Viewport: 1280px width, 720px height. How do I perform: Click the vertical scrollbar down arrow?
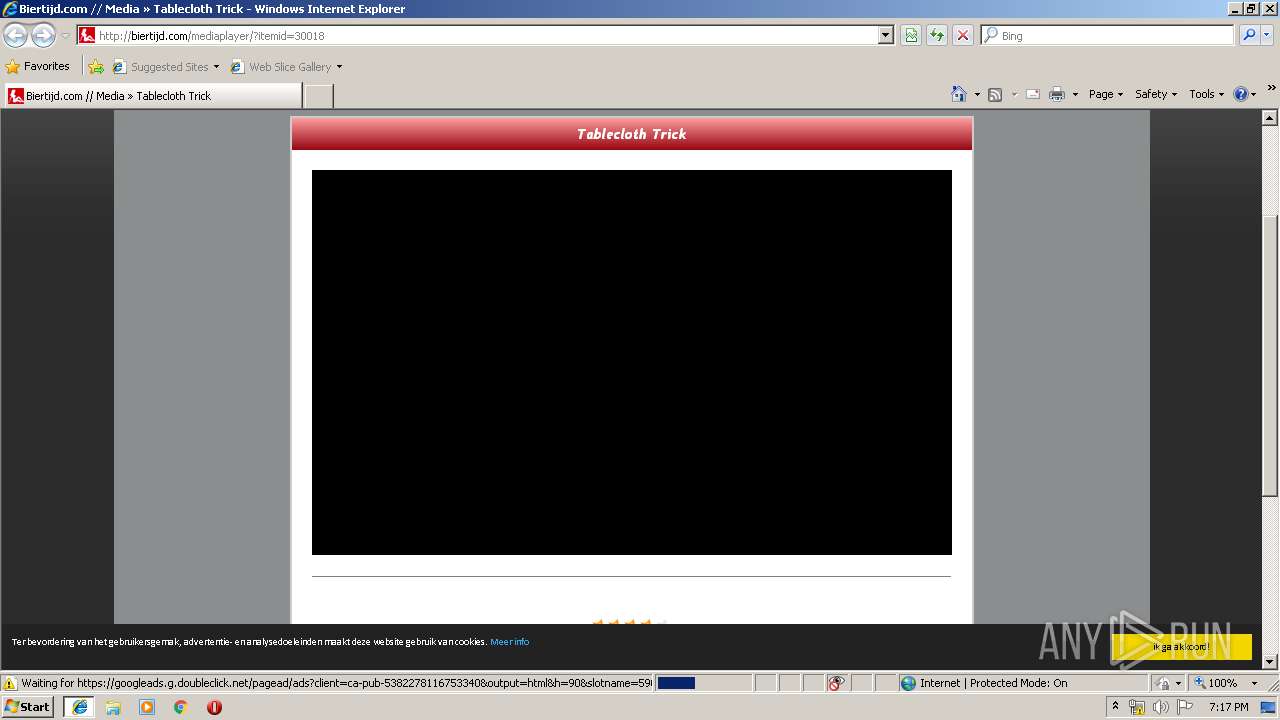[x=1270, y=661]
